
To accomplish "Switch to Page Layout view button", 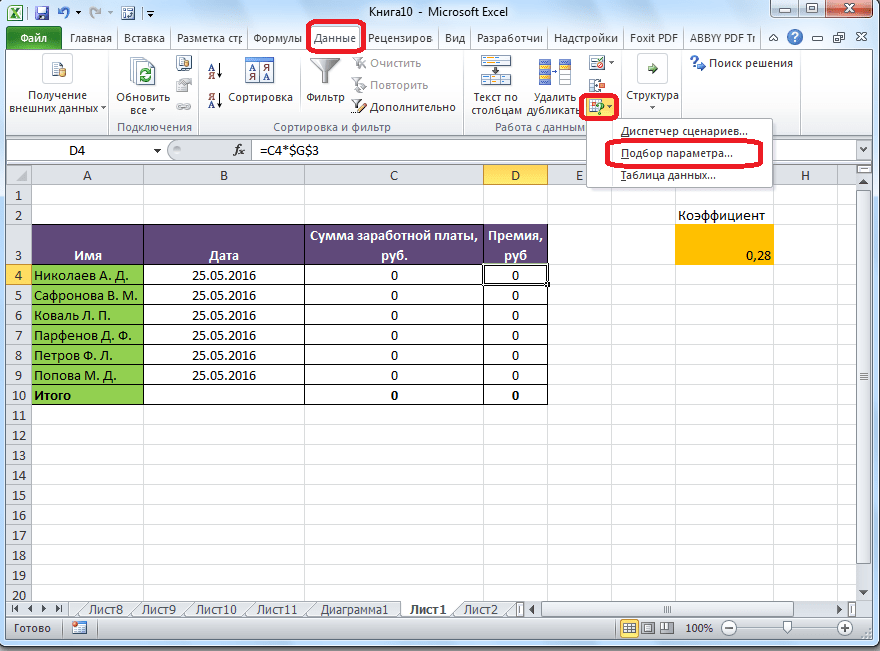I will point(649,628).
